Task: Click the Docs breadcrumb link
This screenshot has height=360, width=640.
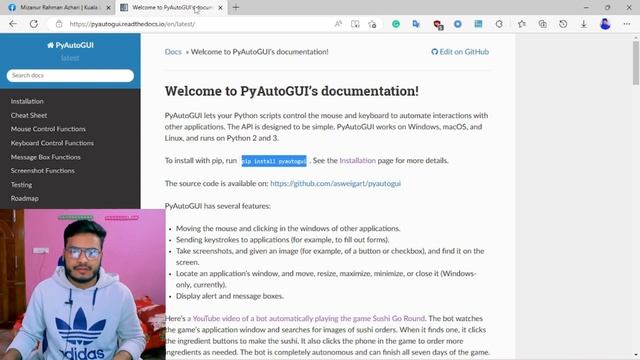Action: 173,52
